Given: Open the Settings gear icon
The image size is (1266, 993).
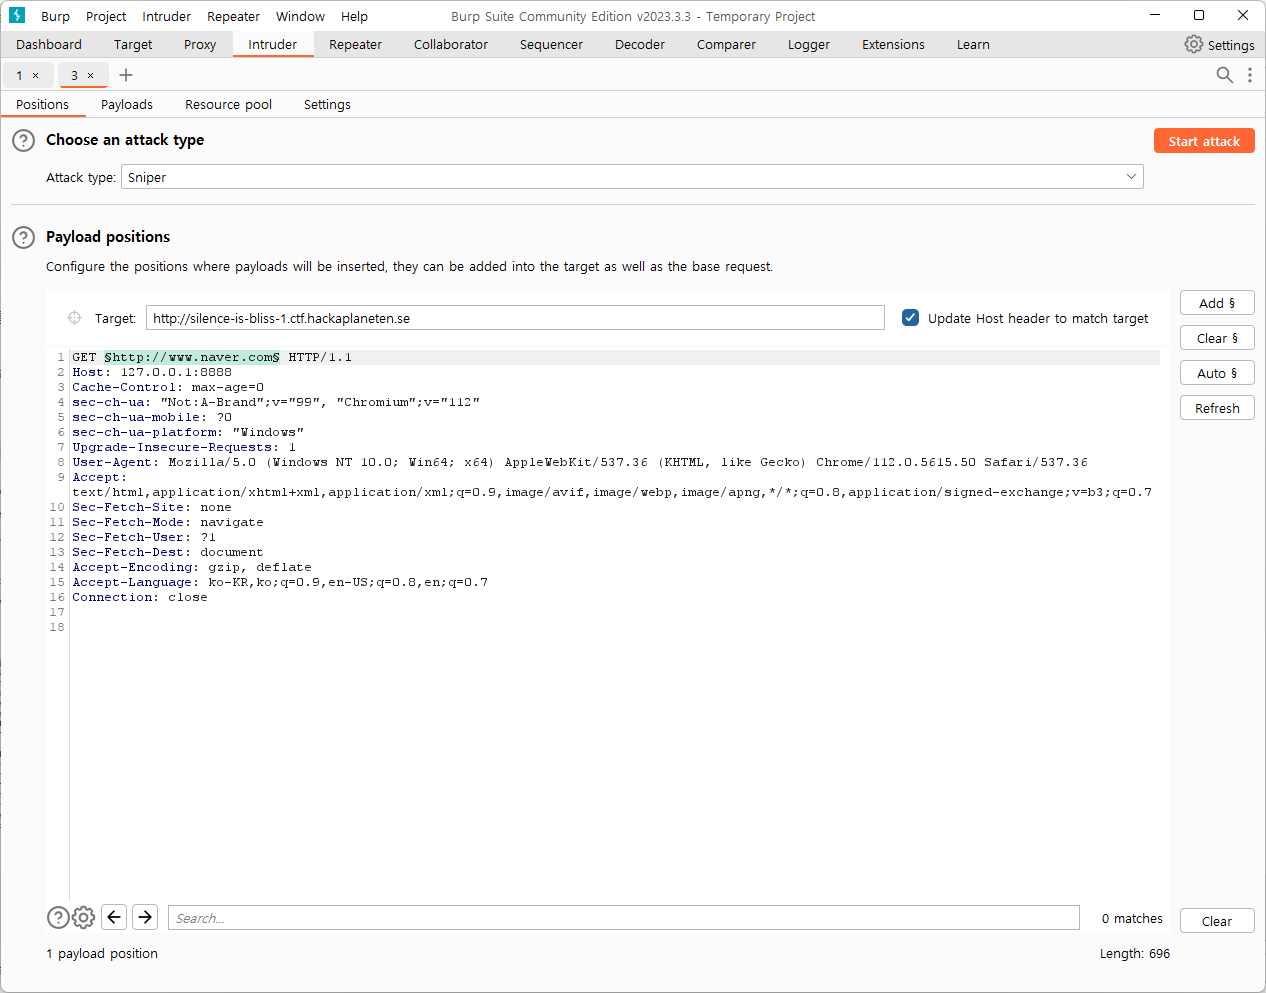Looking at the screenshot, I should coord(1193,44).
